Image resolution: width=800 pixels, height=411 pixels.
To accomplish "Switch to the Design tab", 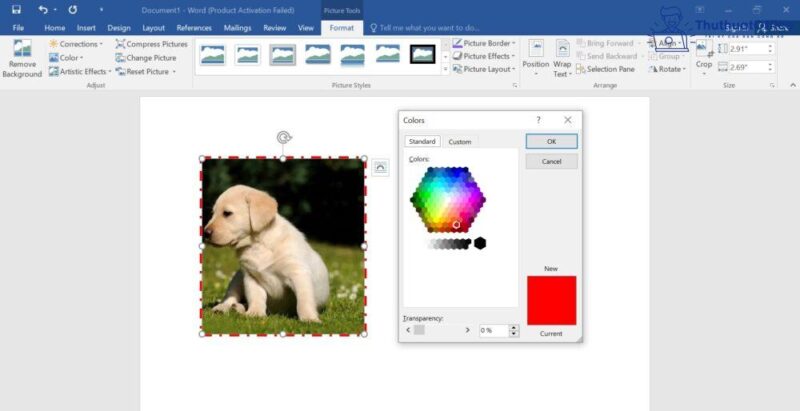I will 119,28.
